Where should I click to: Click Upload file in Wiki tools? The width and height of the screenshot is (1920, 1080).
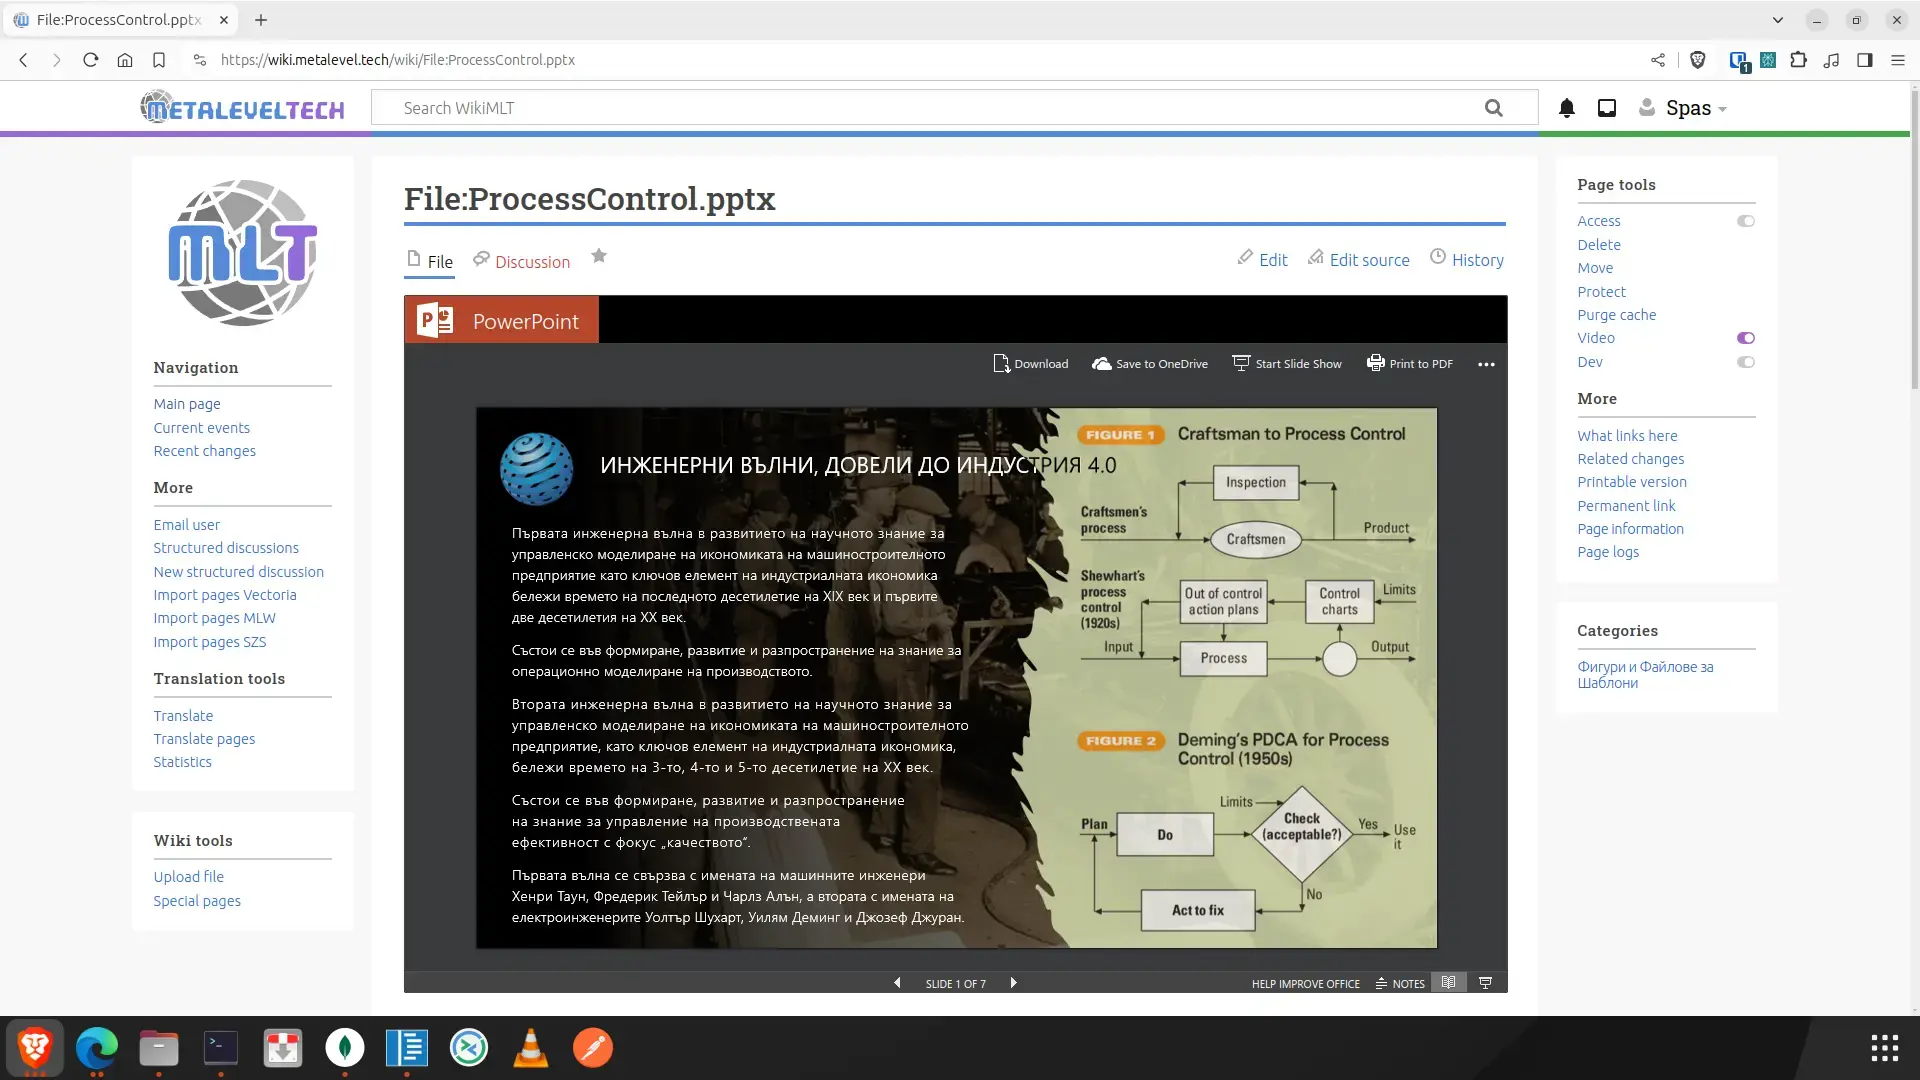click(188, 877)
